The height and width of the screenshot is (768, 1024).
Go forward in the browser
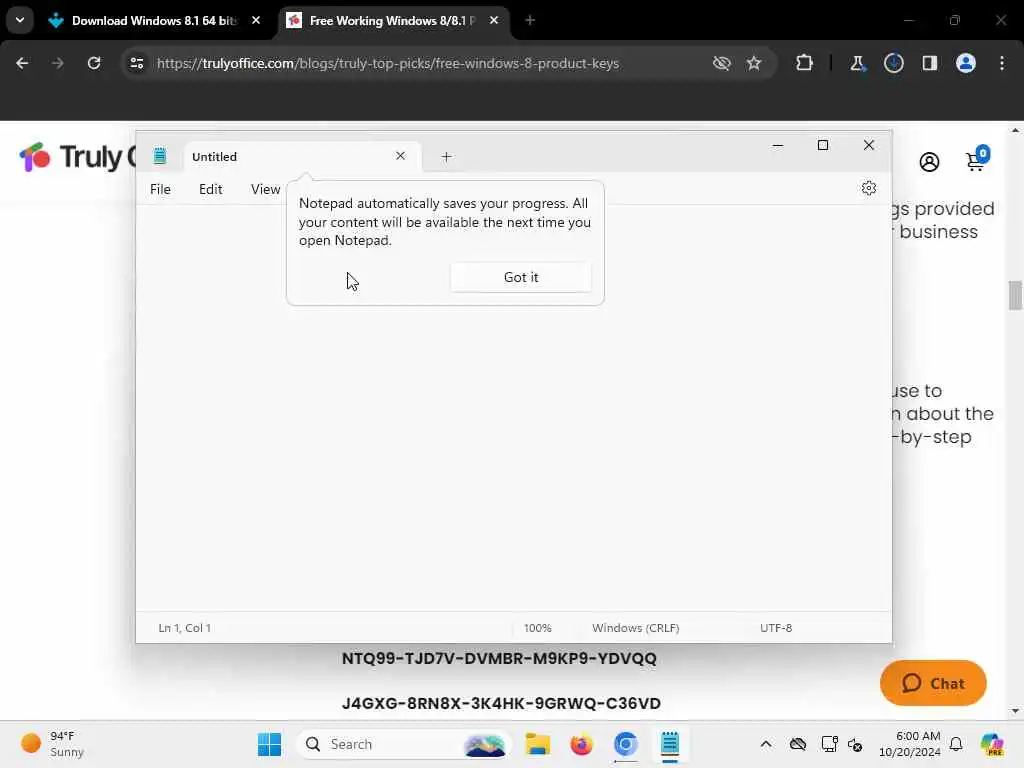click(57, 63)
